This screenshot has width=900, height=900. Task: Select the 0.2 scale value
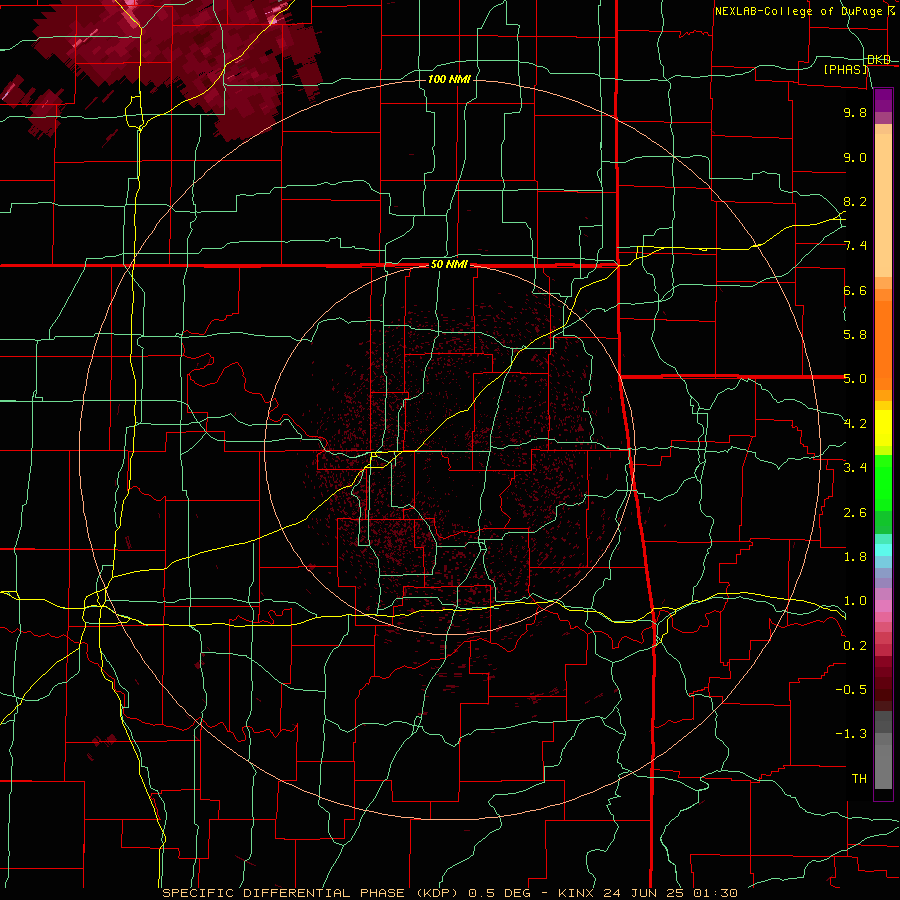[855, 646]
